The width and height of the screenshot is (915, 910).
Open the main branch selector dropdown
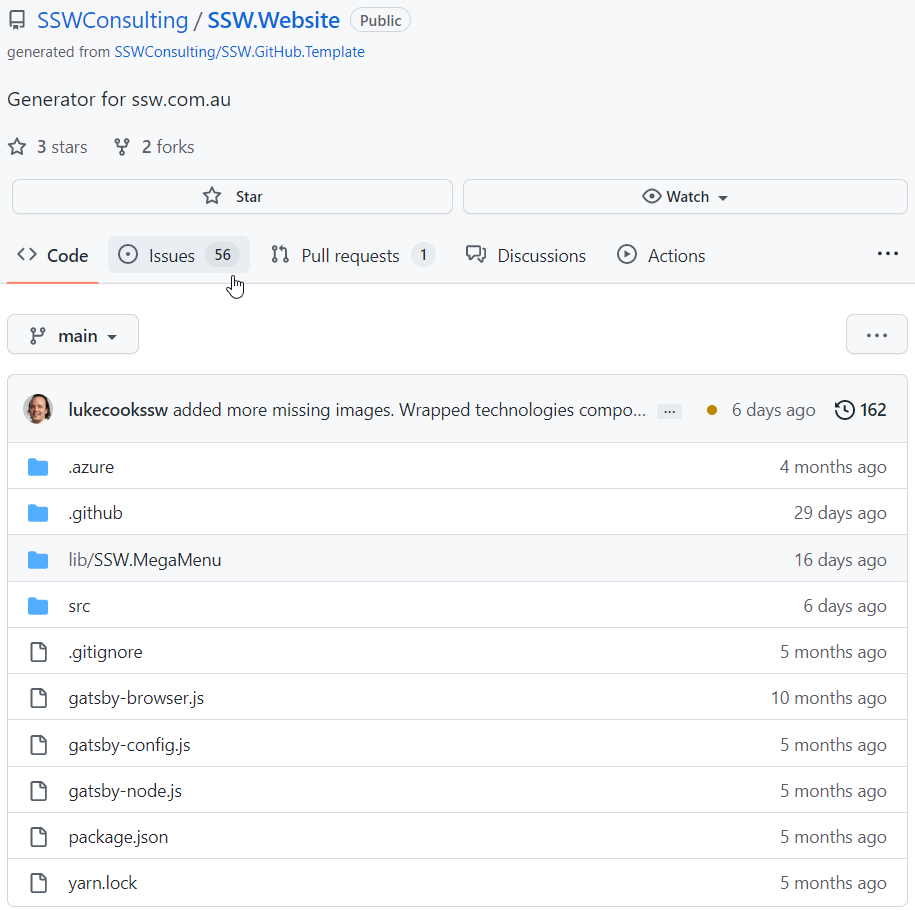73,335
